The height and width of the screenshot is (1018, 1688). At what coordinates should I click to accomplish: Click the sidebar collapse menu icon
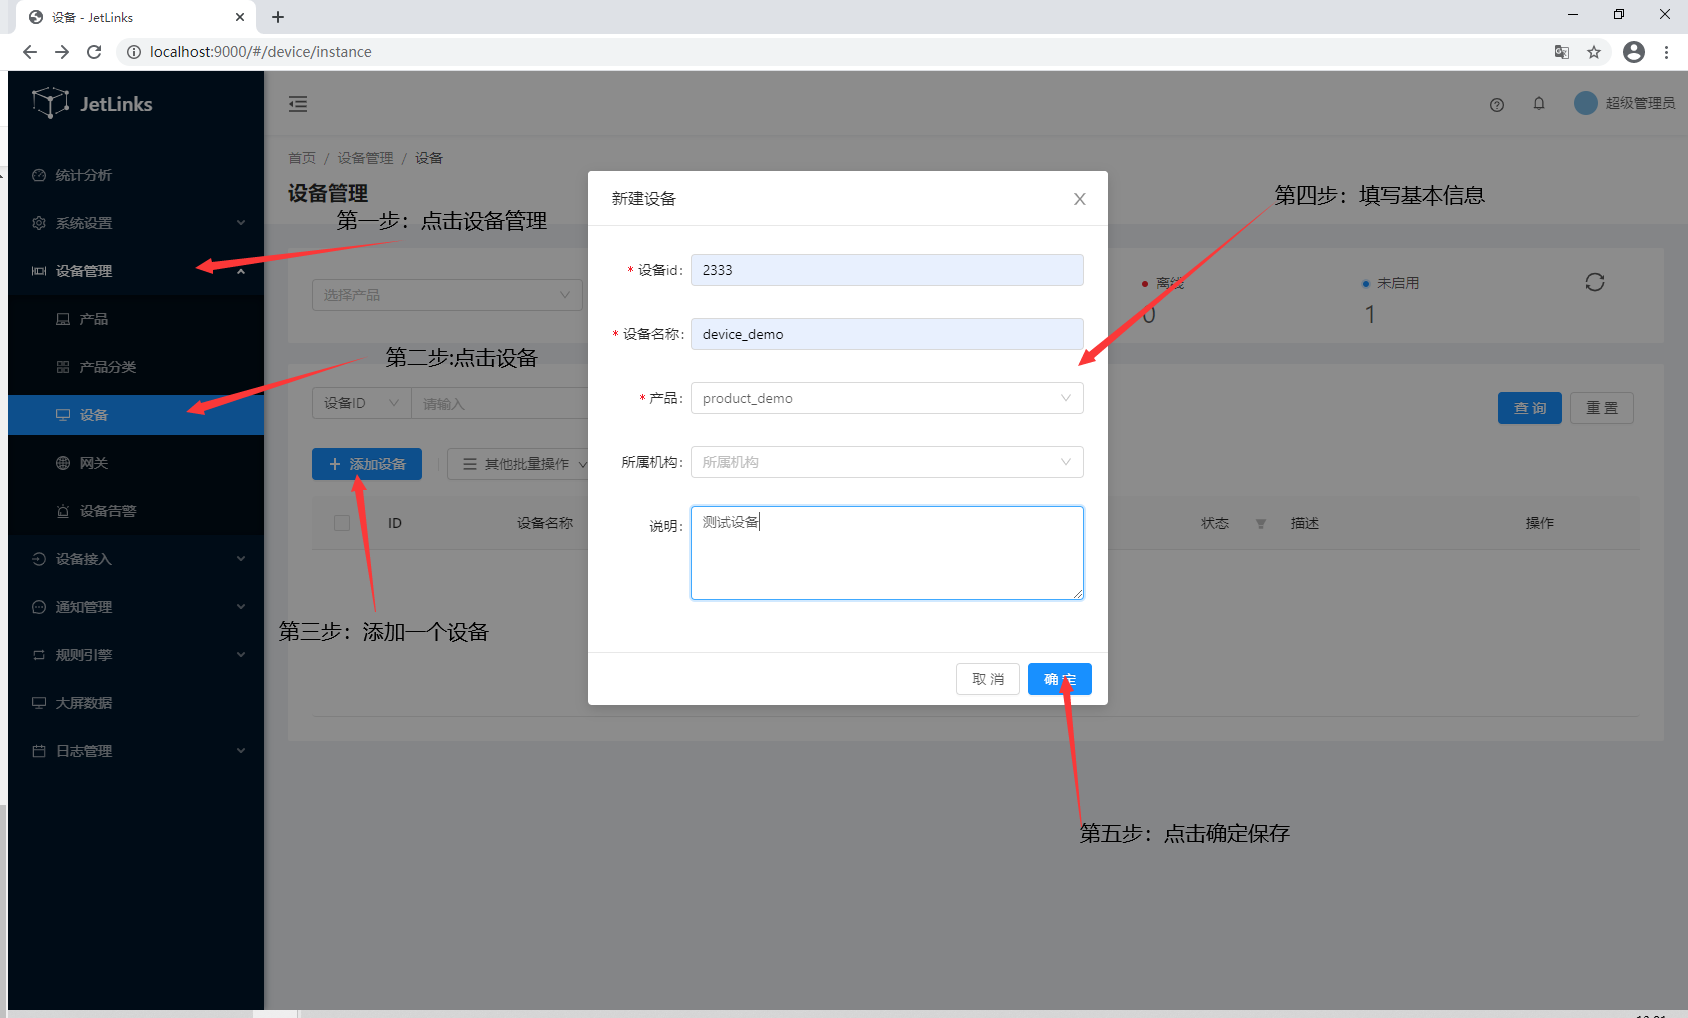(x=298, y=104)
